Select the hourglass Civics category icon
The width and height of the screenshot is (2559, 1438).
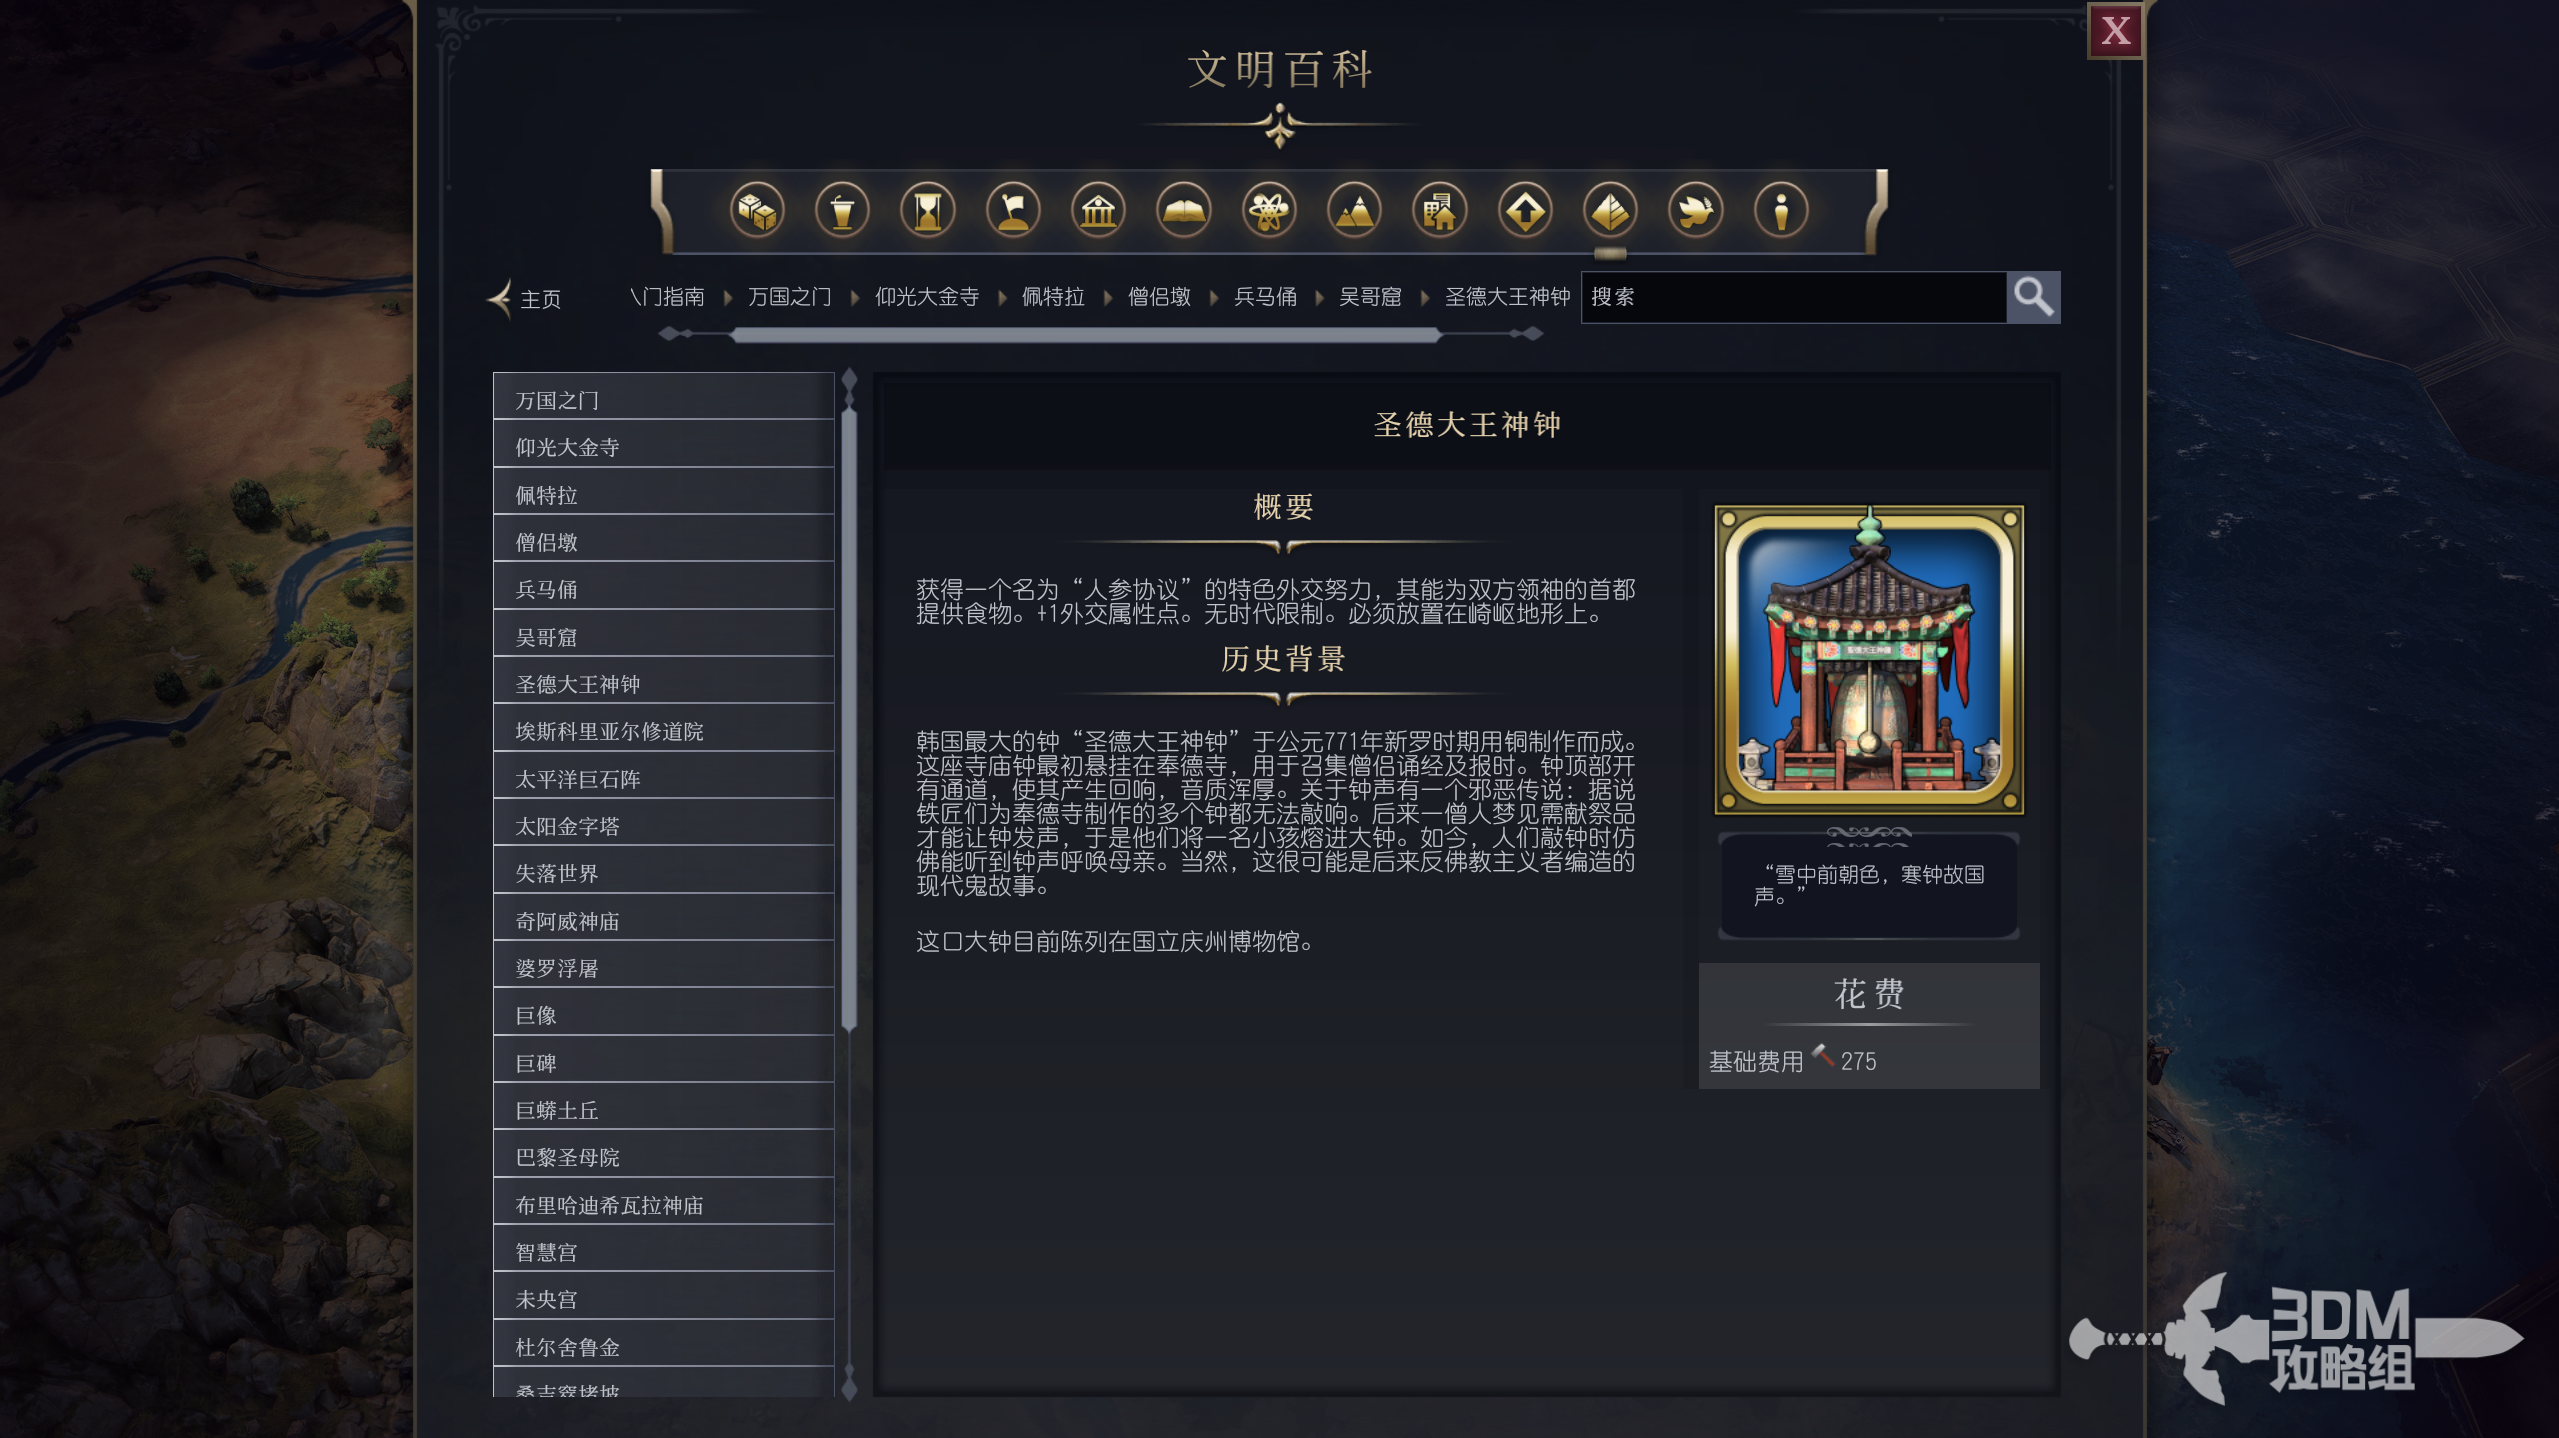coord(928,211)
